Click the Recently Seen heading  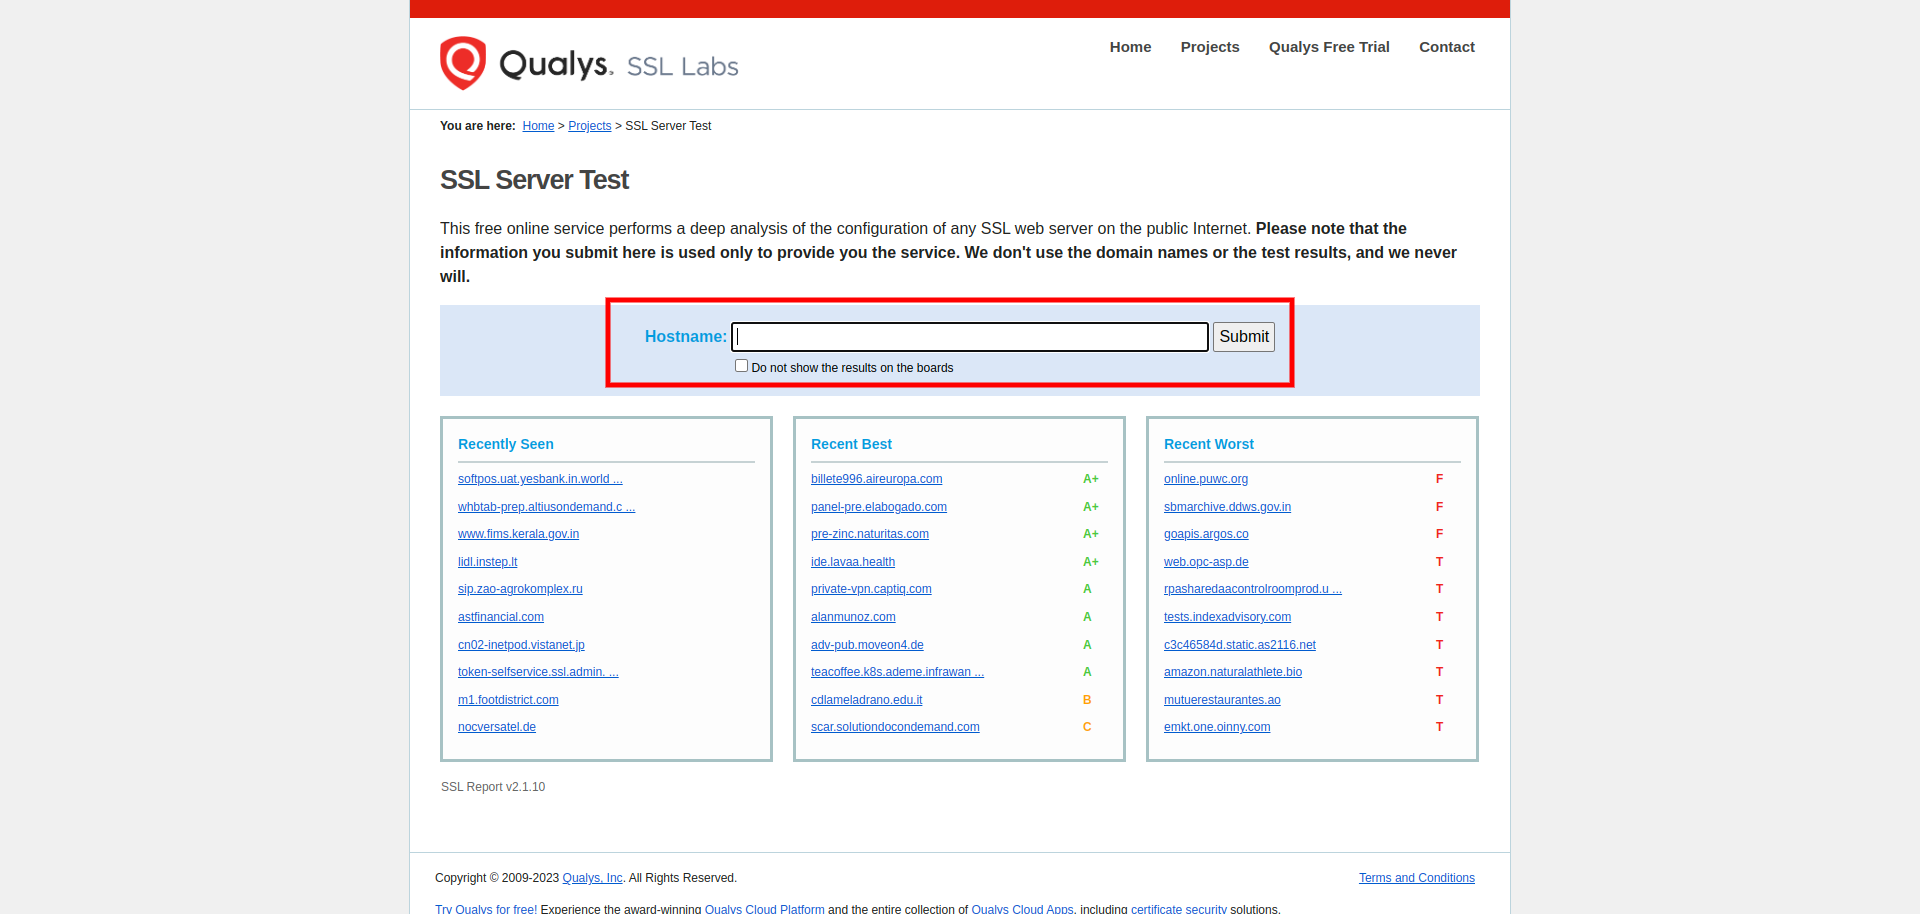pos(506,444)
